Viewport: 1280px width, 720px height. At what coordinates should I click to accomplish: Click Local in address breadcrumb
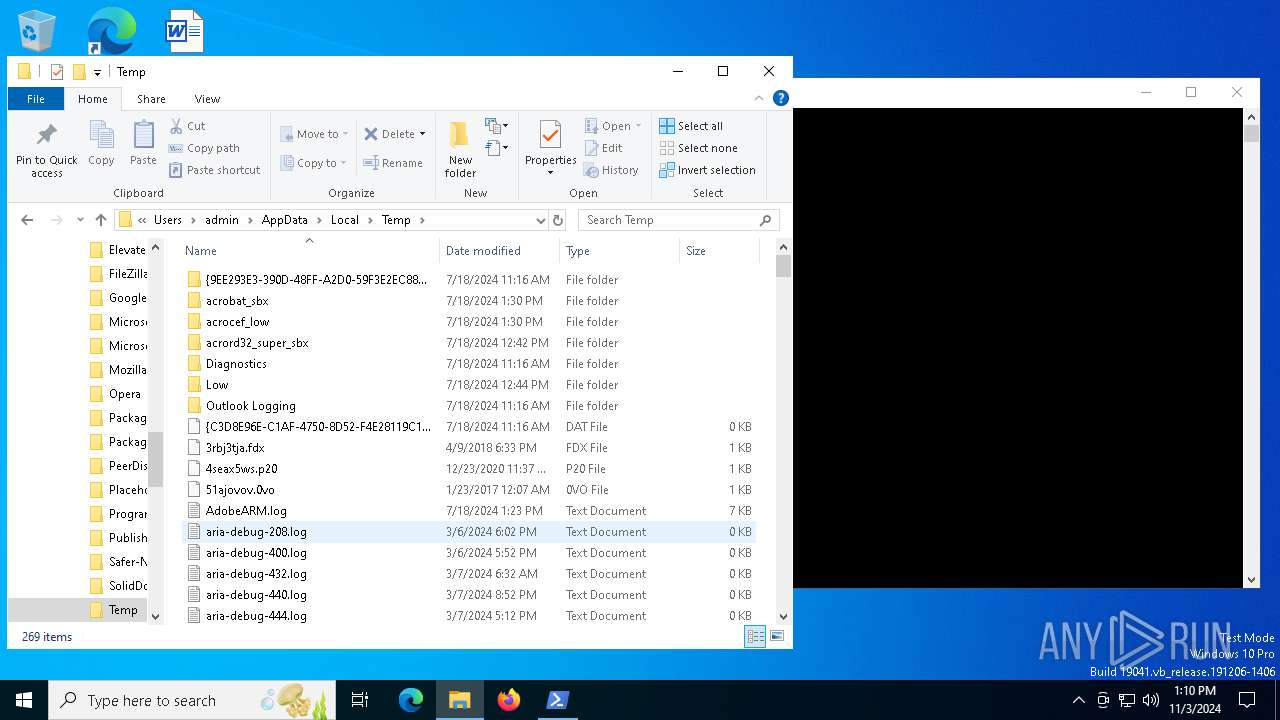(x=345, y=220)
